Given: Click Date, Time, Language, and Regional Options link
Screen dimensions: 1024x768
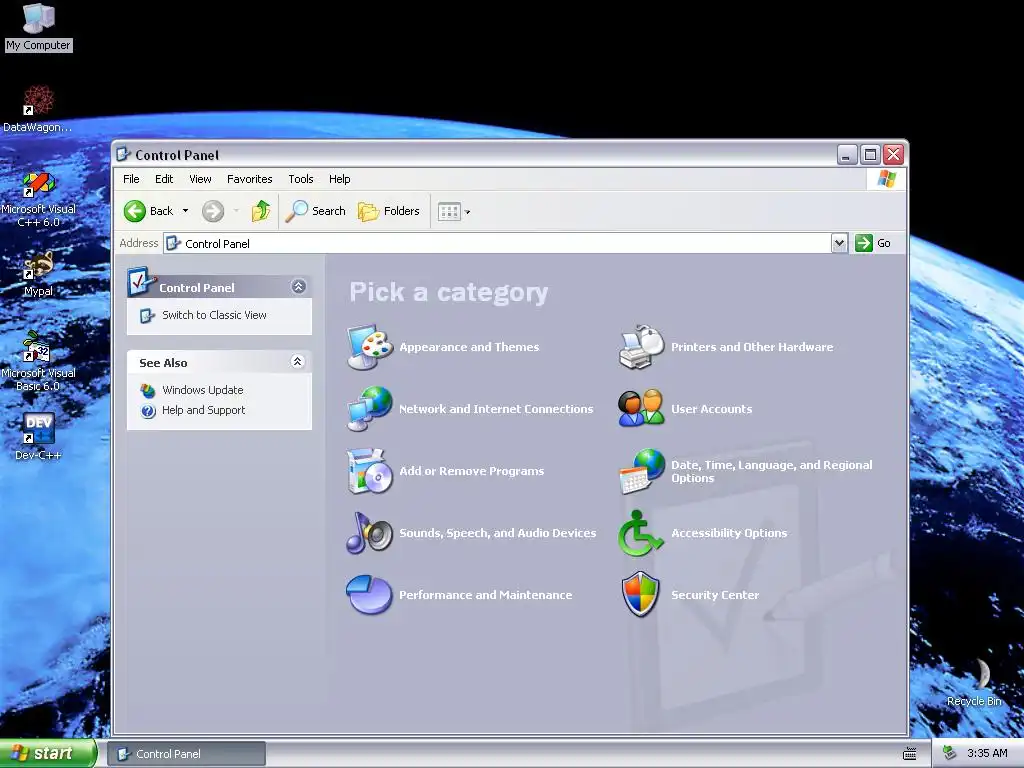Looking at the screenshot, I should pos(772,472).
